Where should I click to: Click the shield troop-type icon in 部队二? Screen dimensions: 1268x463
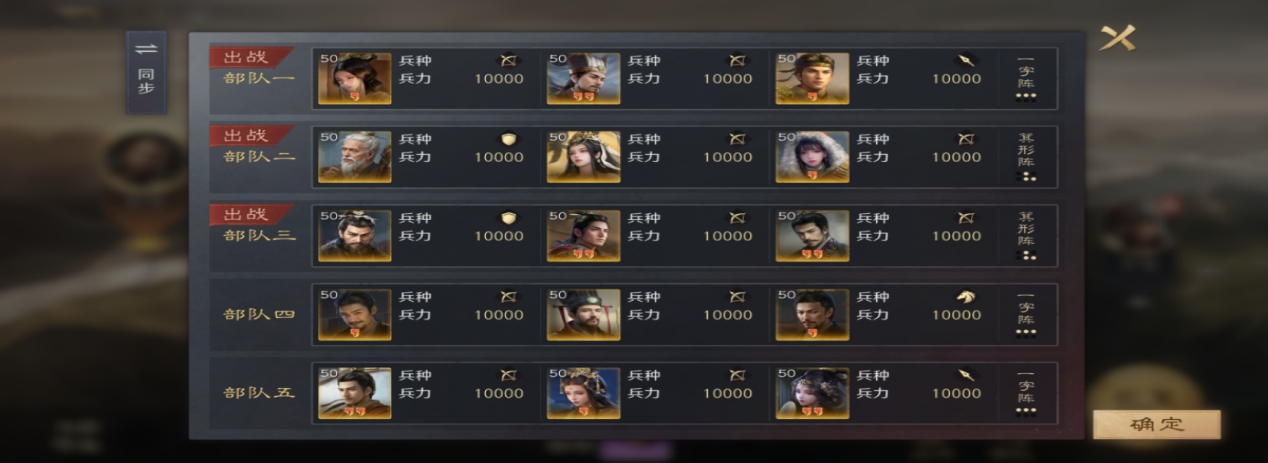pos(508,139)
